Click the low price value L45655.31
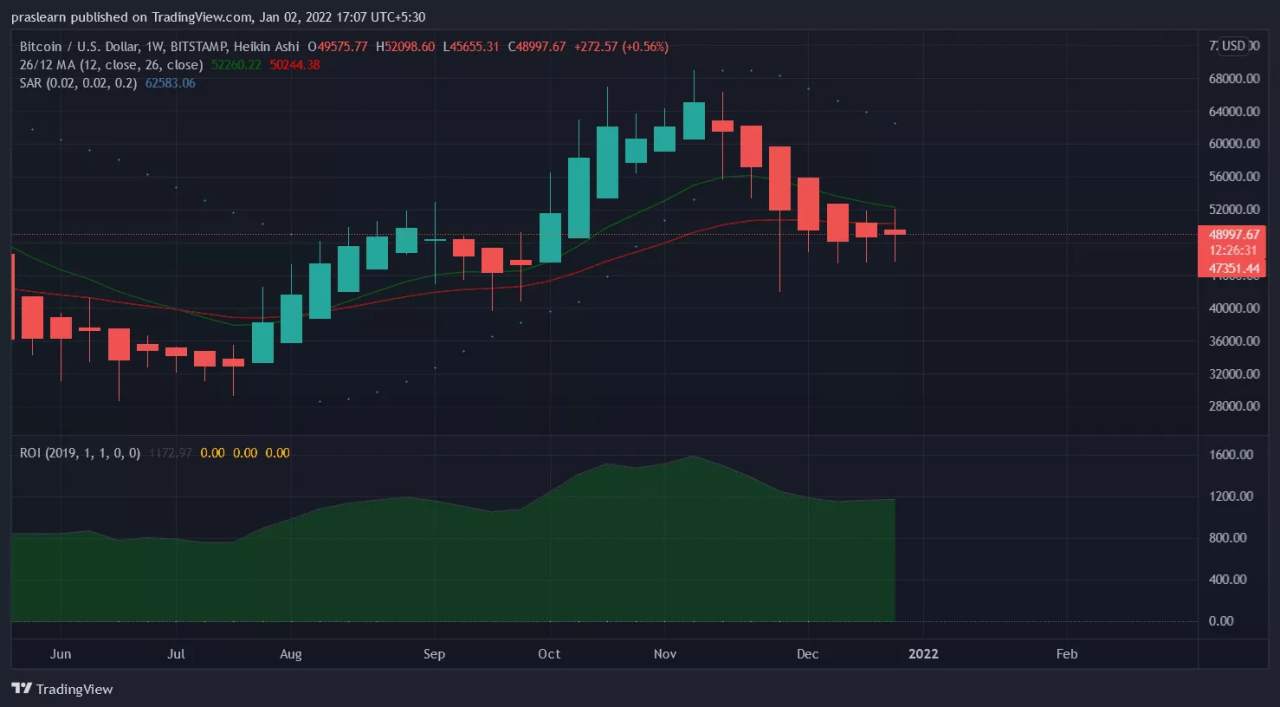Viewport: 1280px width, 707px height. click(x=472, y=47)
